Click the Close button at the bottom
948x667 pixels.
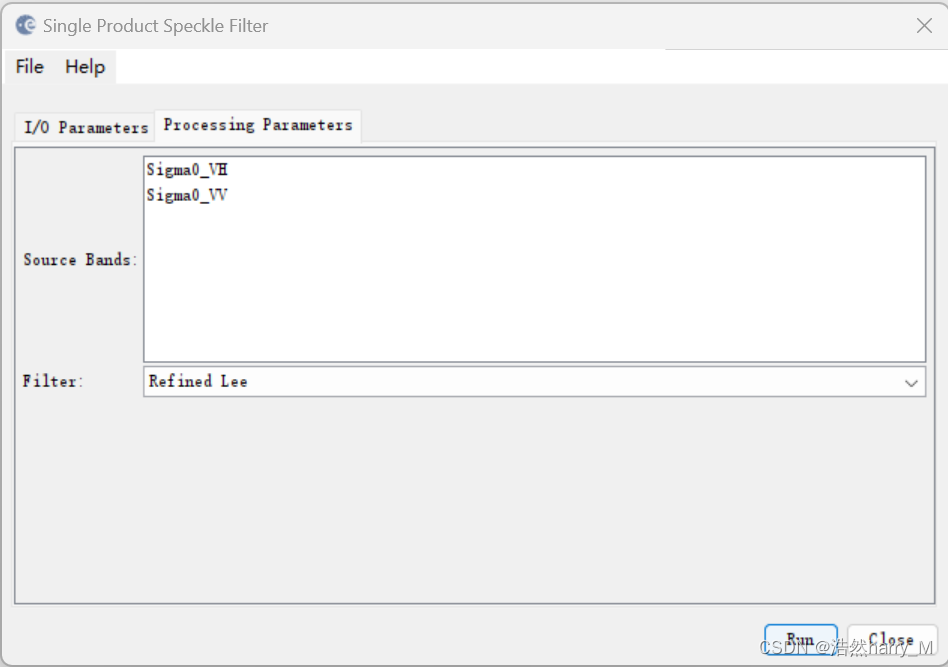click(891, 640)
